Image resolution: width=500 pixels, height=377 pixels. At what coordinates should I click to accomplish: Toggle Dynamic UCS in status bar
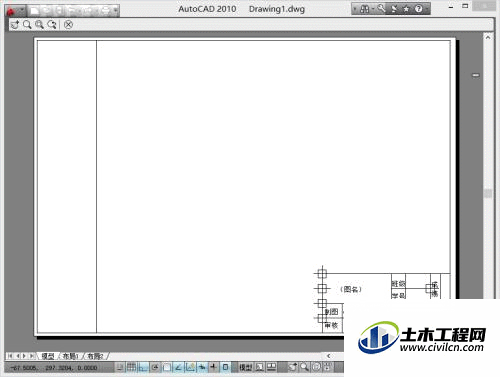[x=190, y=367]
